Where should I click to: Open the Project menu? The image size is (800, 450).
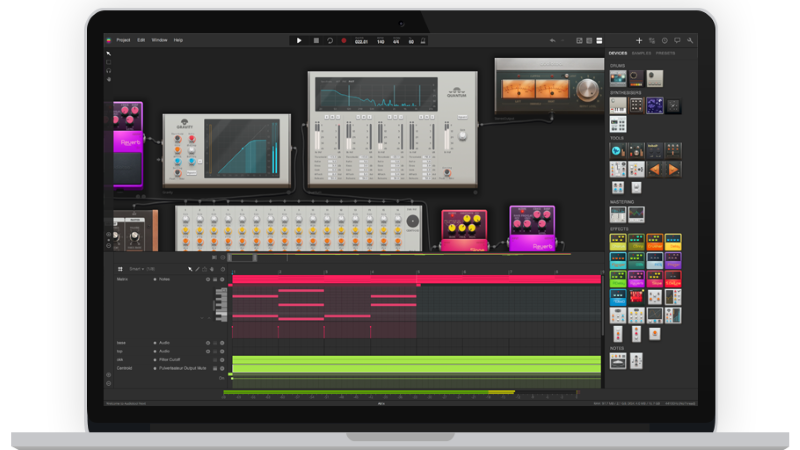coord(123,39)
